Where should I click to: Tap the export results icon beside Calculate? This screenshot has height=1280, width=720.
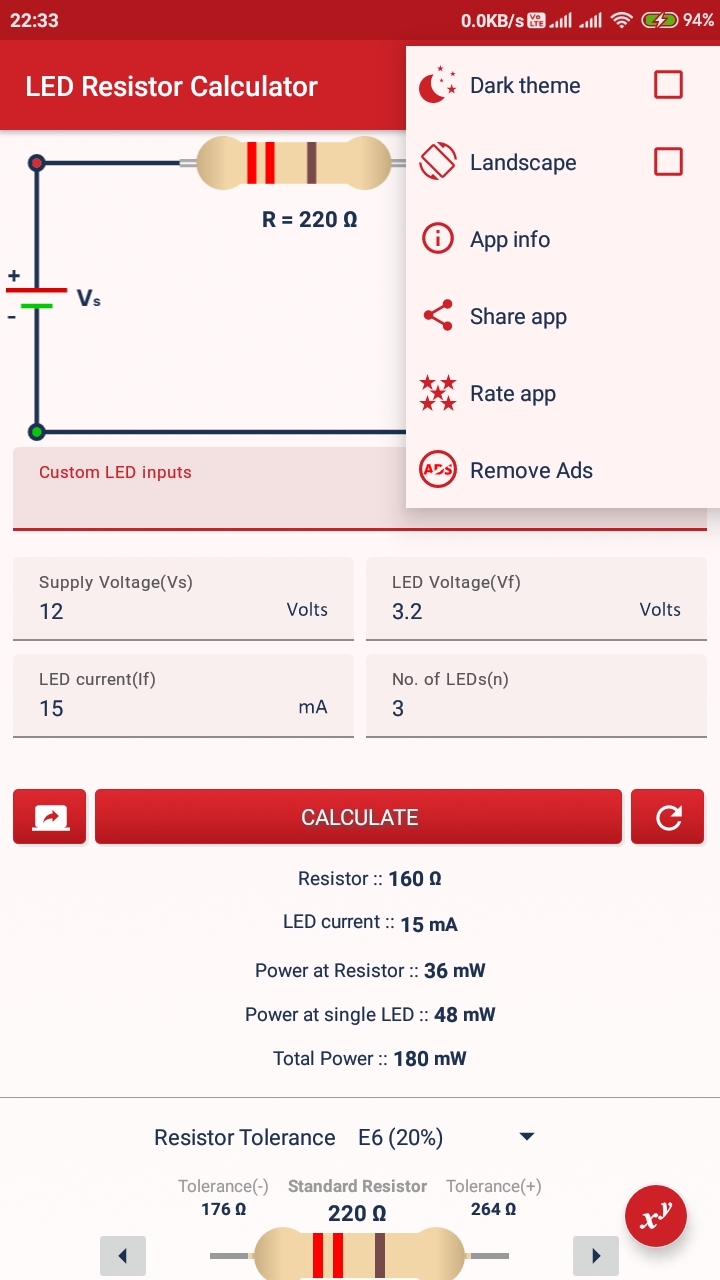[49, 817]
